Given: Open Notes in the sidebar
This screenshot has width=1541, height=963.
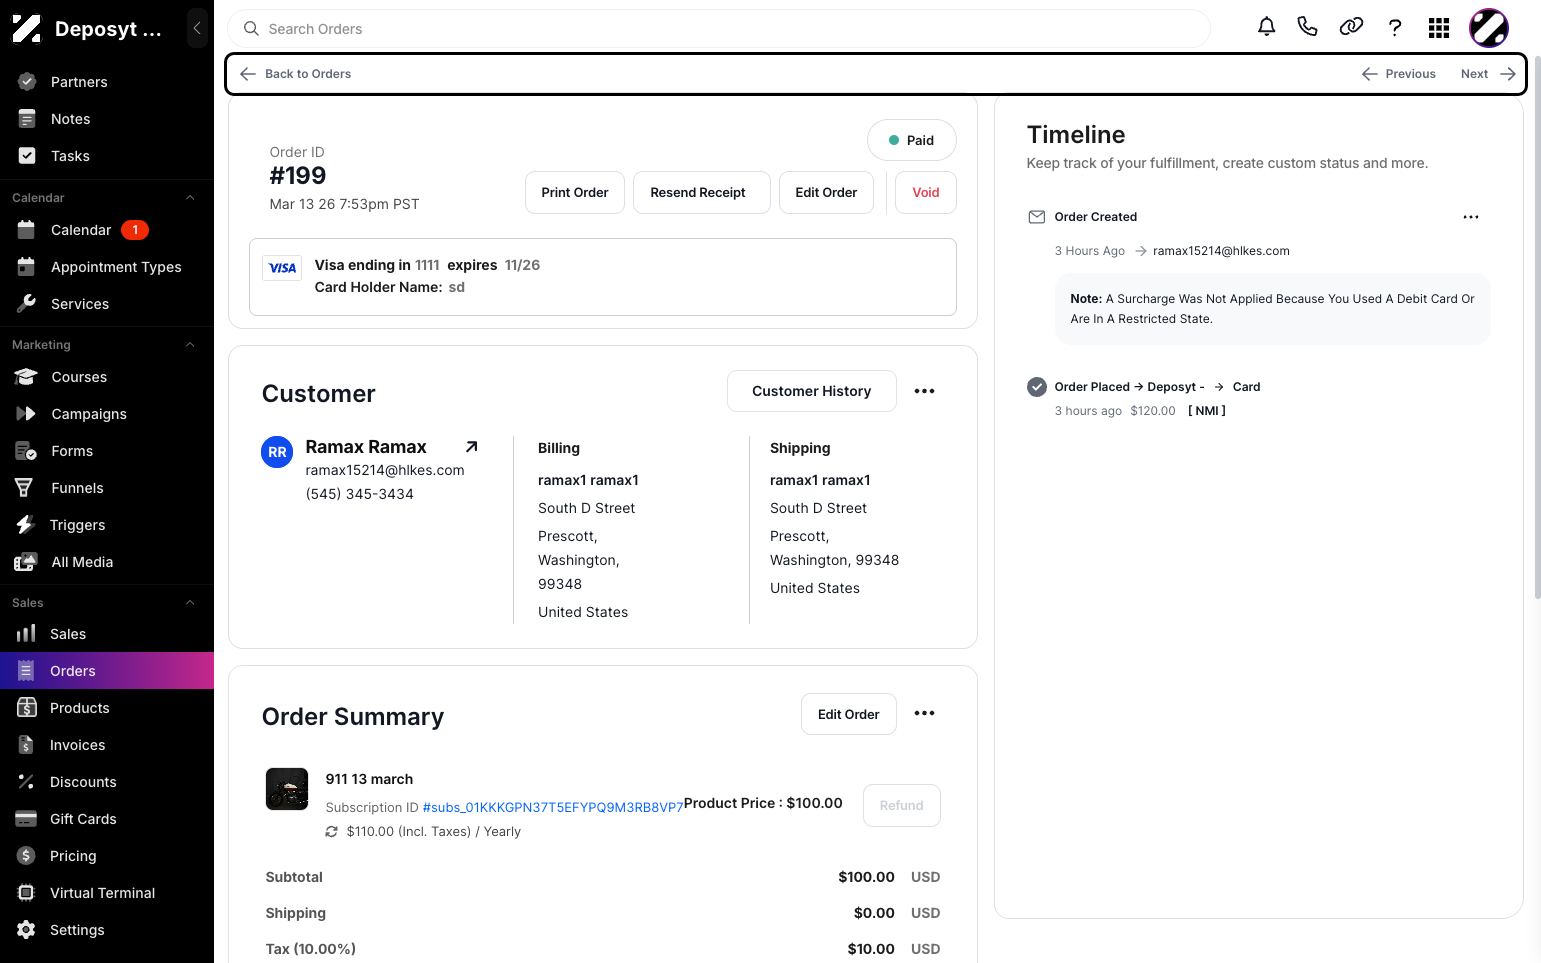Looking at the screenshot, I should pos(107,119).
